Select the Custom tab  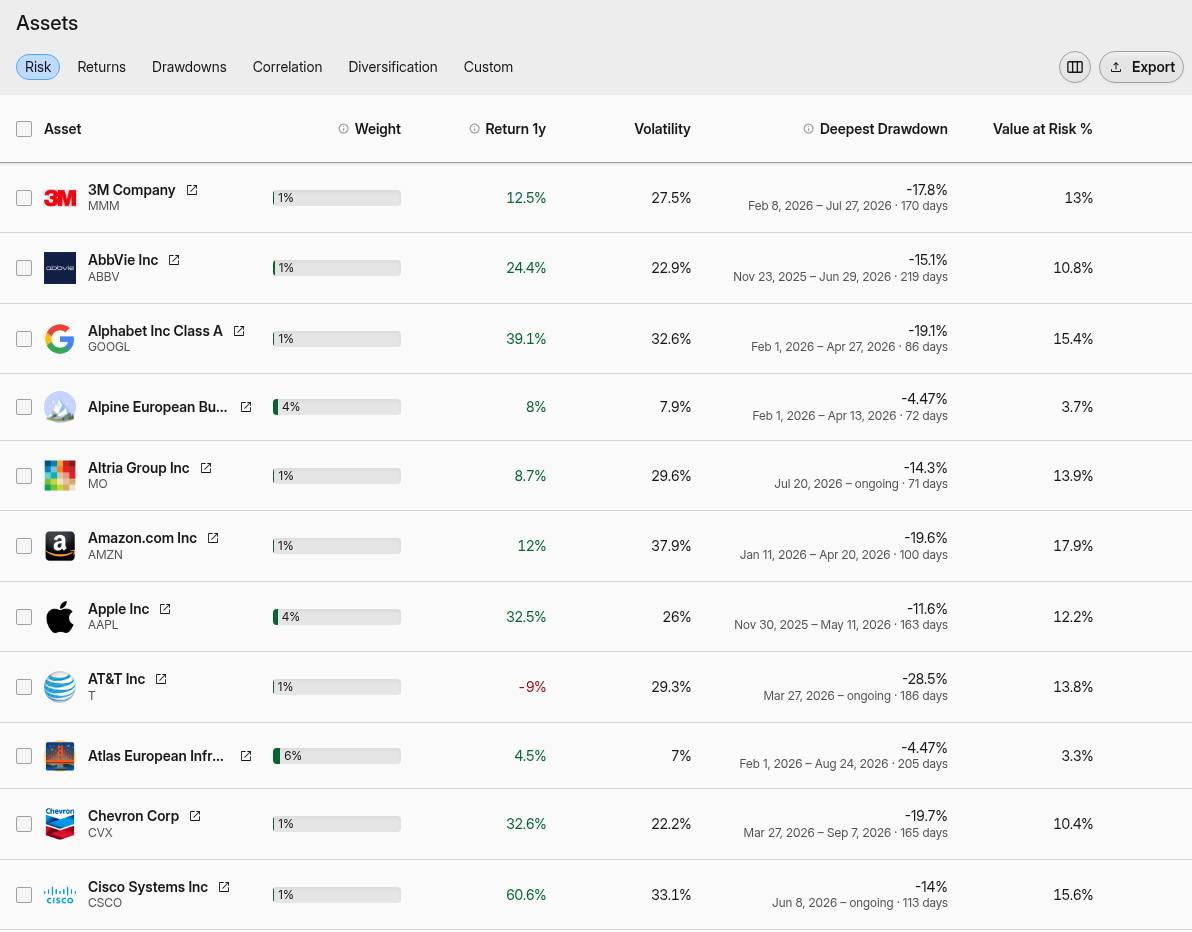pyautogui.click(x=488, y=67)
